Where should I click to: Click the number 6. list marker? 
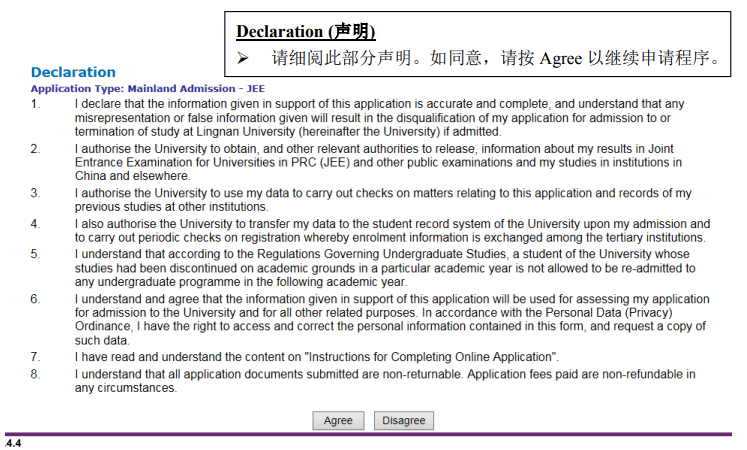click(x=35, y=299)
